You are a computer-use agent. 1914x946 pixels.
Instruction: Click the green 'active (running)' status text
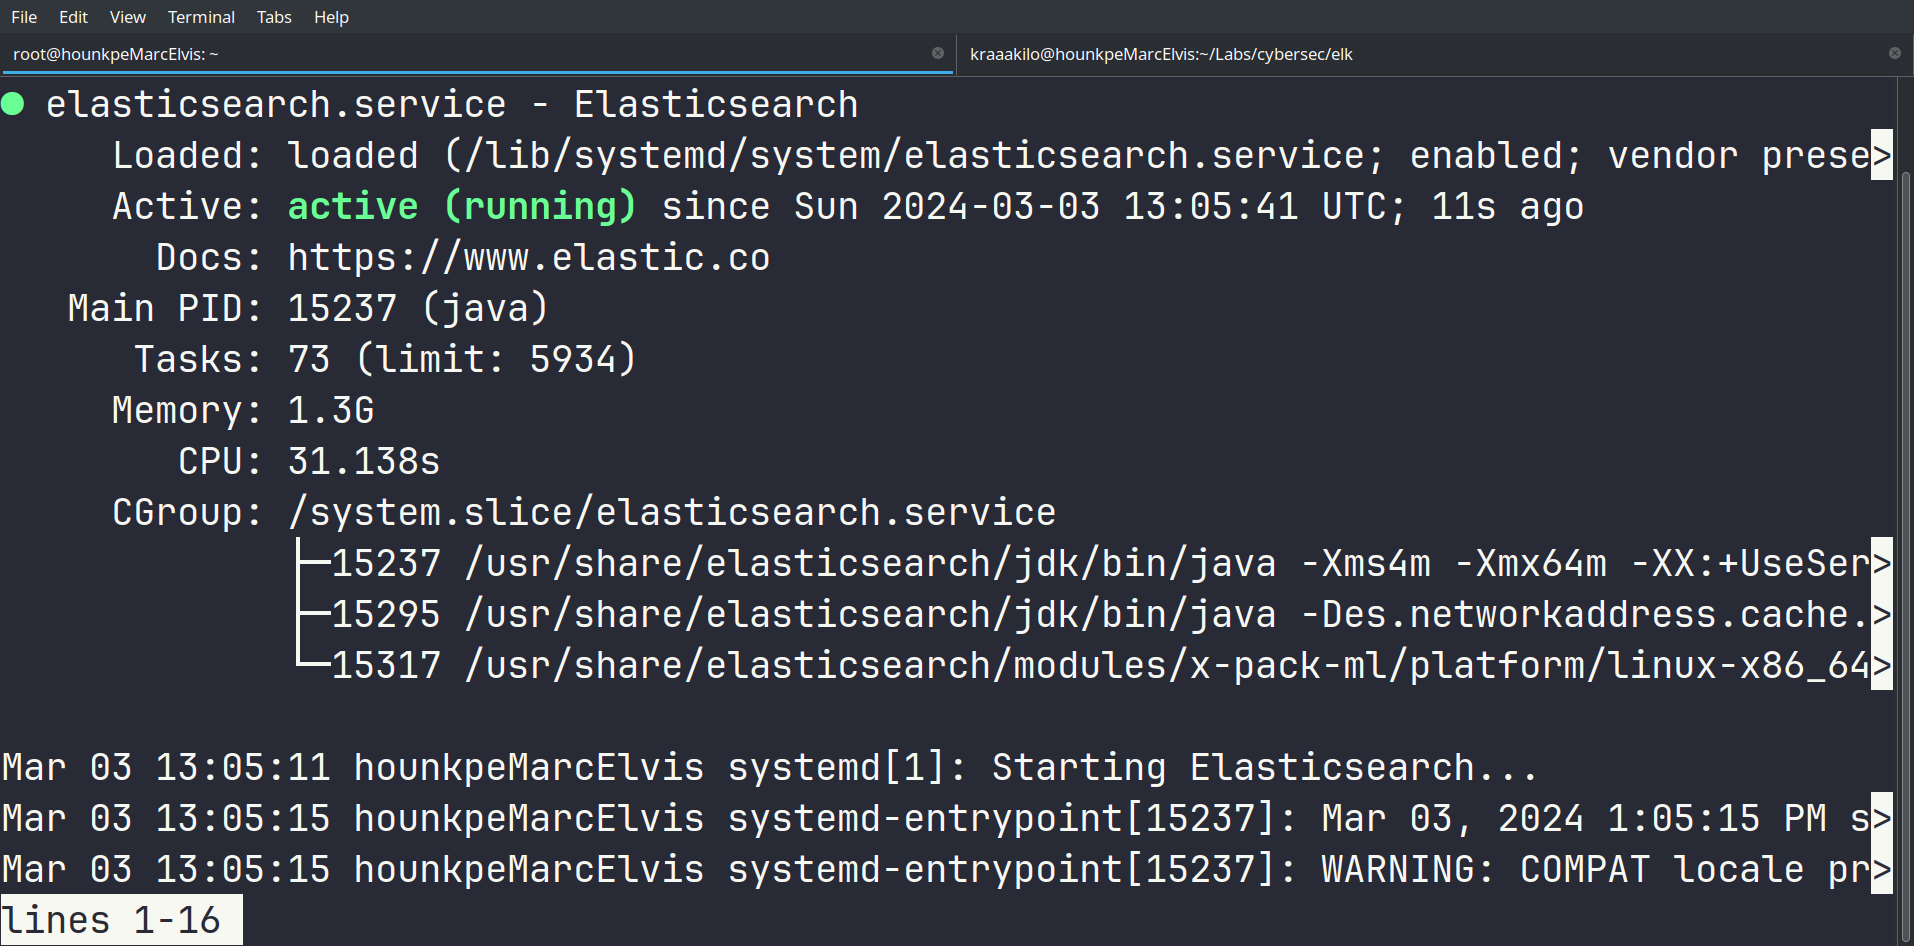pos(461,207)
